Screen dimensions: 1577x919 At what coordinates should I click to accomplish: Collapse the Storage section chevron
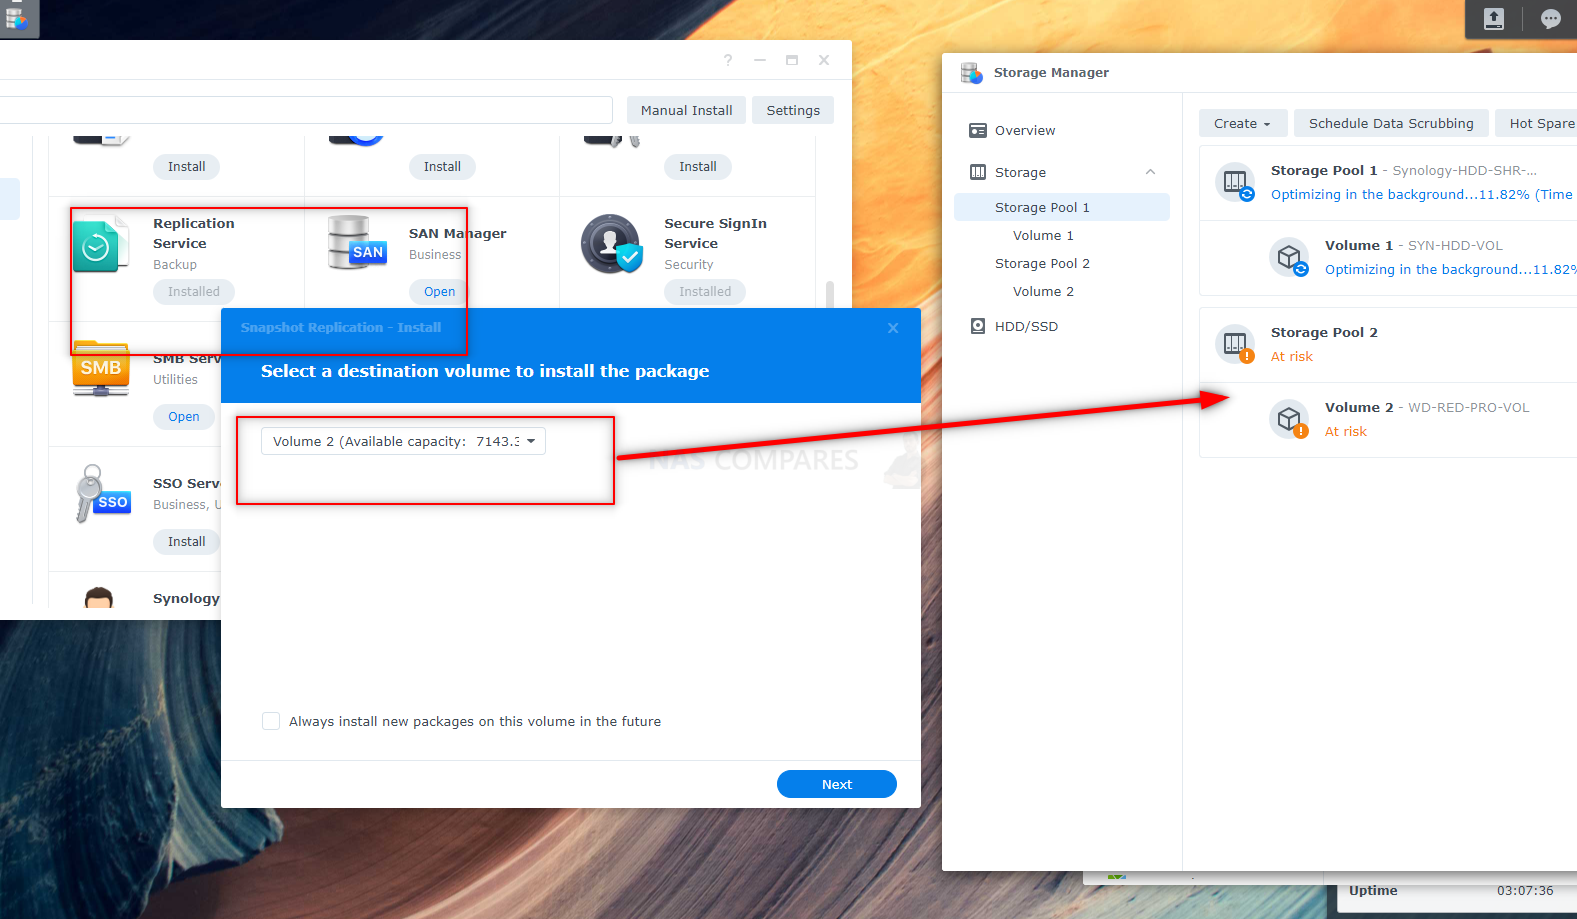point(1150,172)
